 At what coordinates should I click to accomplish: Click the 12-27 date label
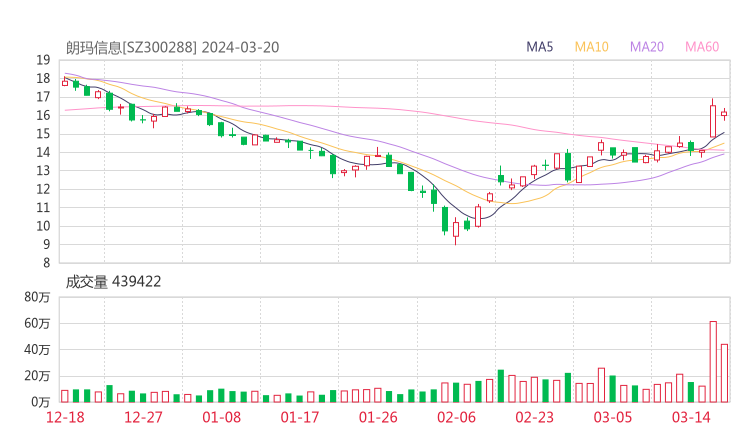(143, 417)
